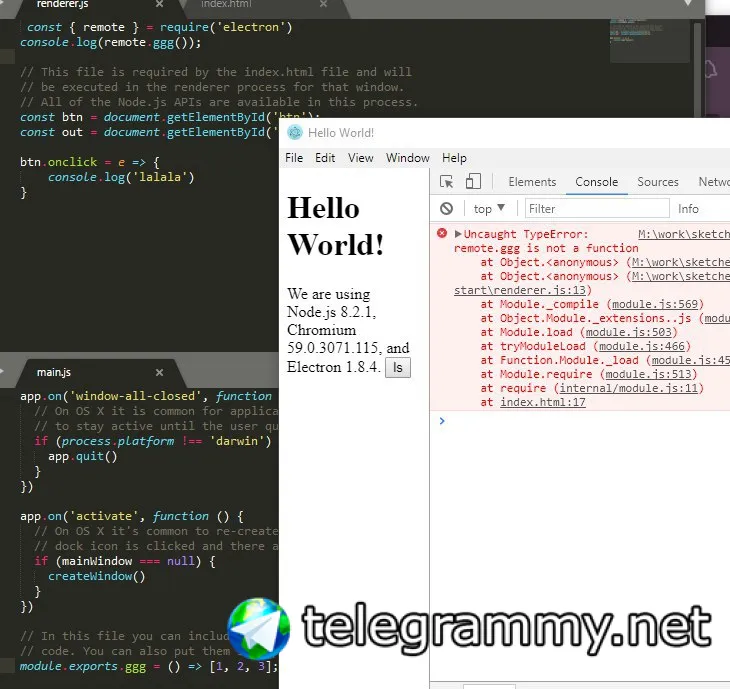The width and height of the screenshot is (730, 689).
Task: Switch to the Console tab in DevTools
Action: click(x=597, y=182)
